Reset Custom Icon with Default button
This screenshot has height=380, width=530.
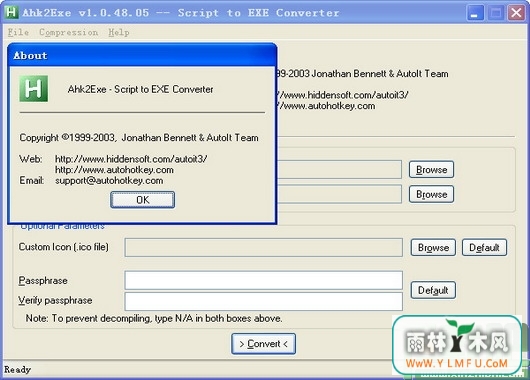click(x=484, y=247)
